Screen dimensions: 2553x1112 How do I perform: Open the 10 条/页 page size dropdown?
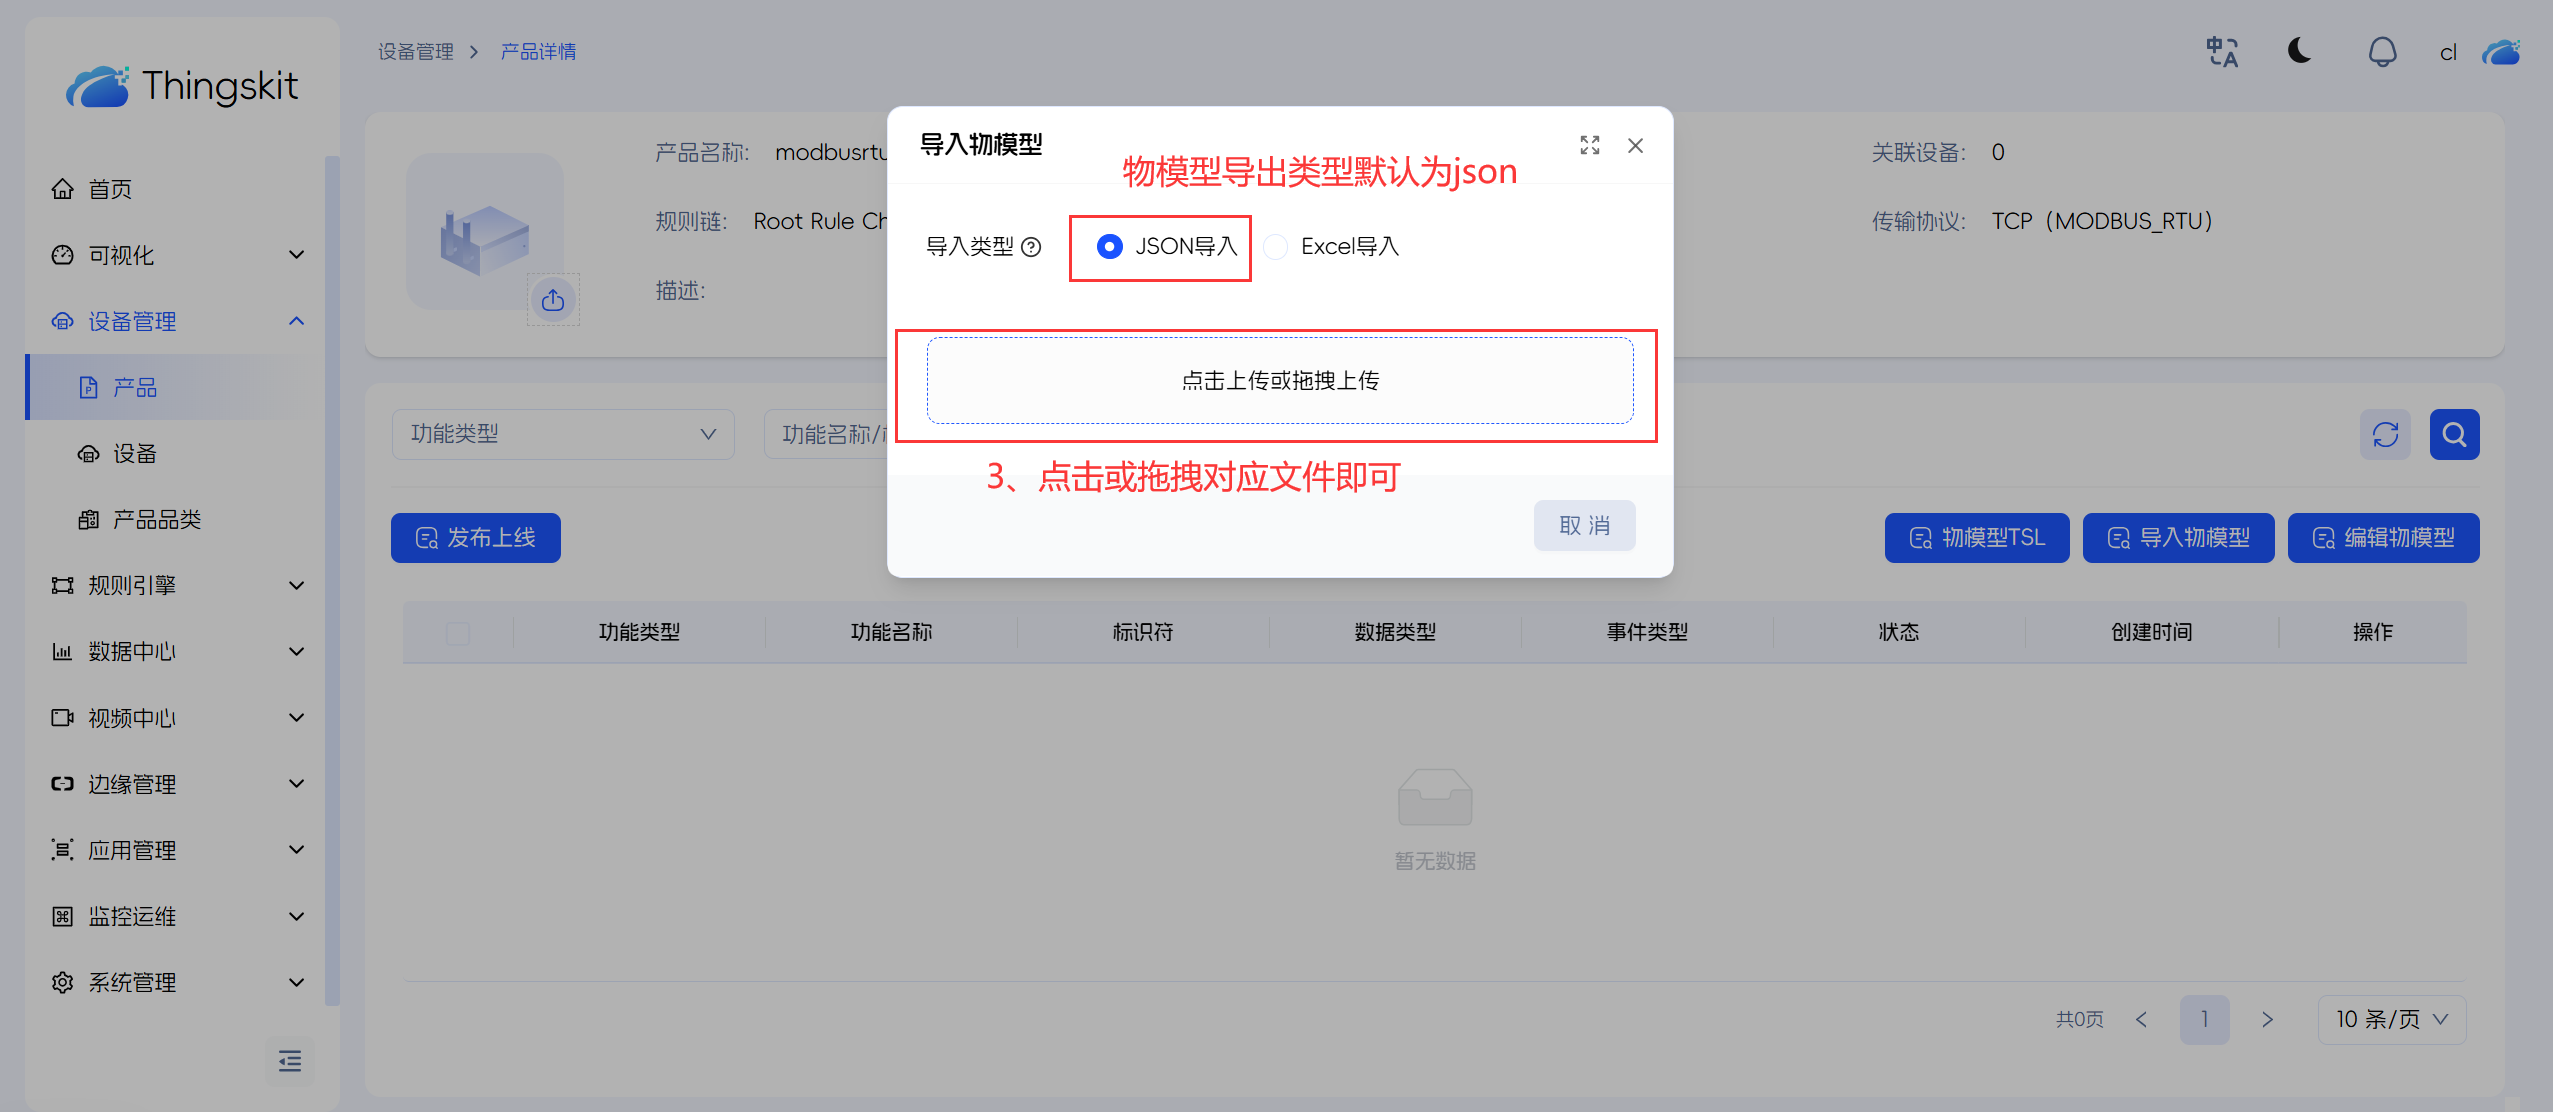[x=2391, y=1020]
